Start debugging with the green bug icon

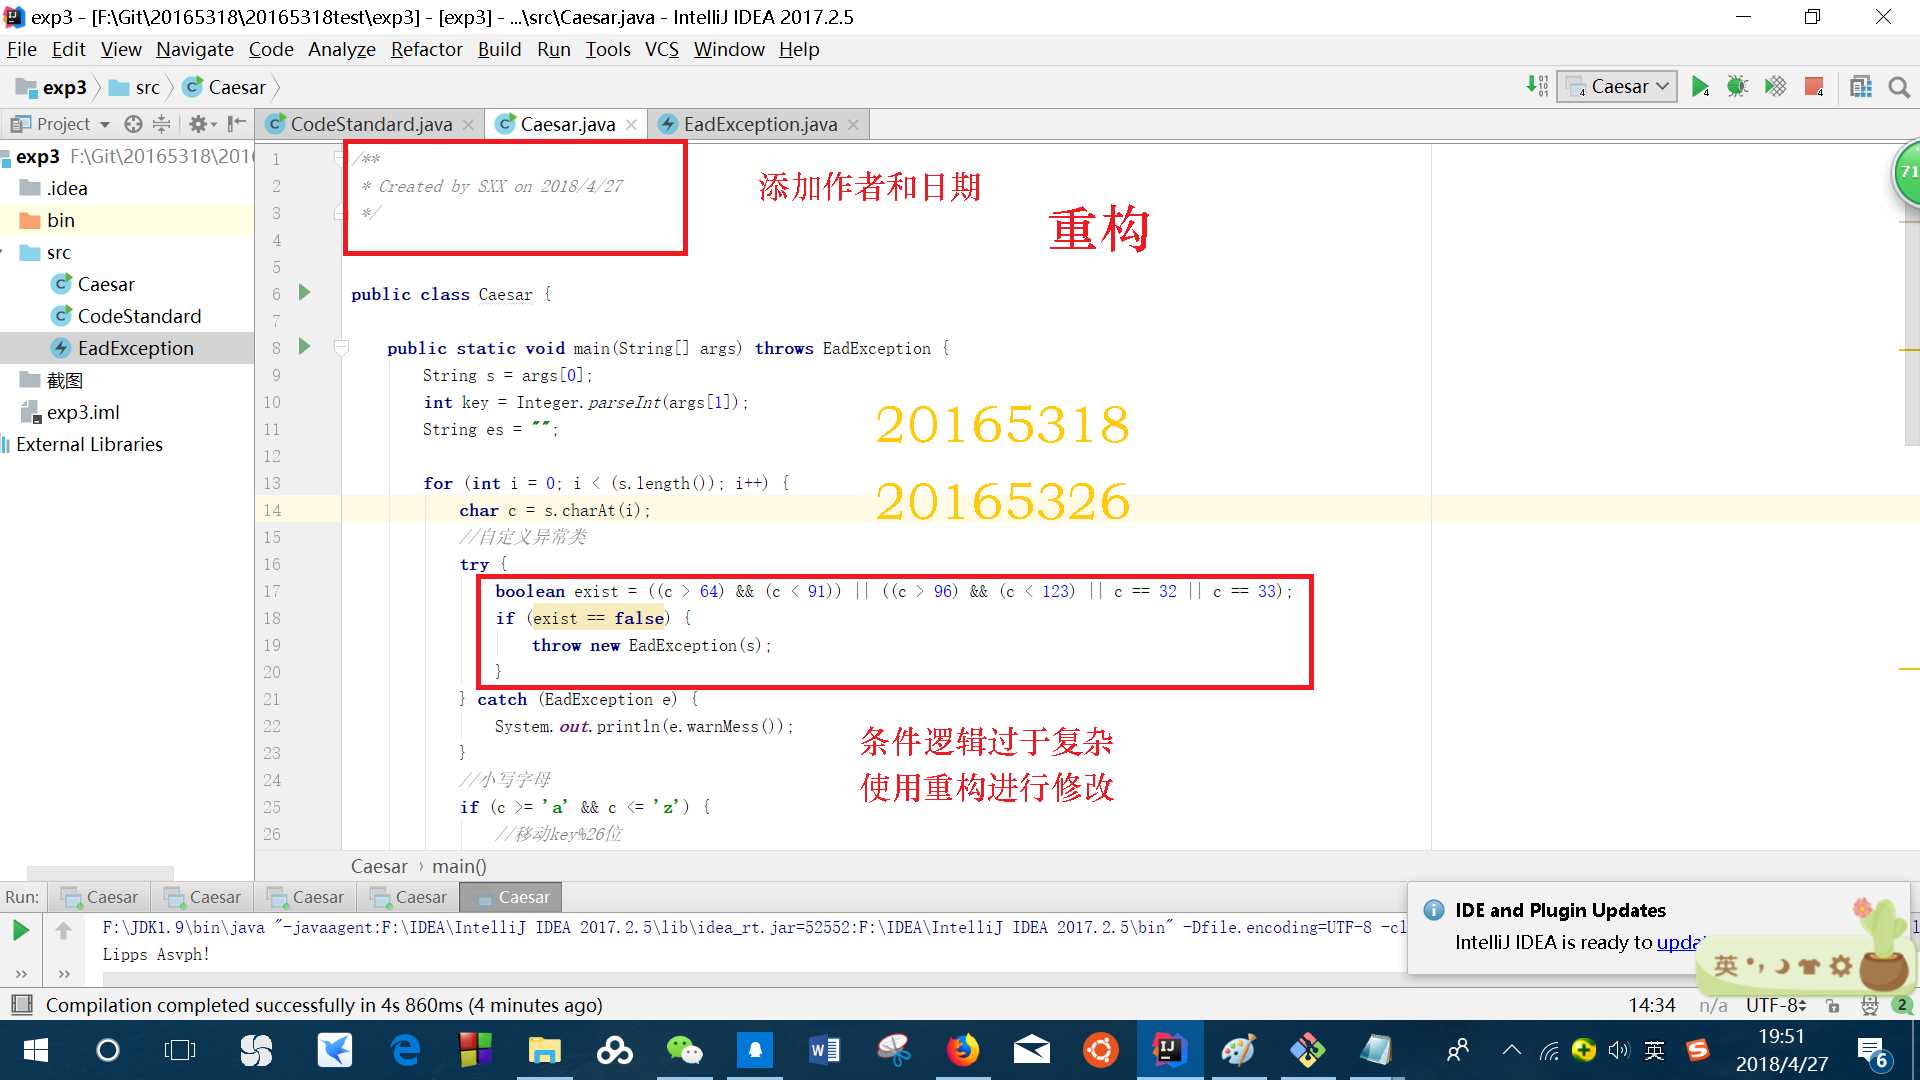point(1737,87)
